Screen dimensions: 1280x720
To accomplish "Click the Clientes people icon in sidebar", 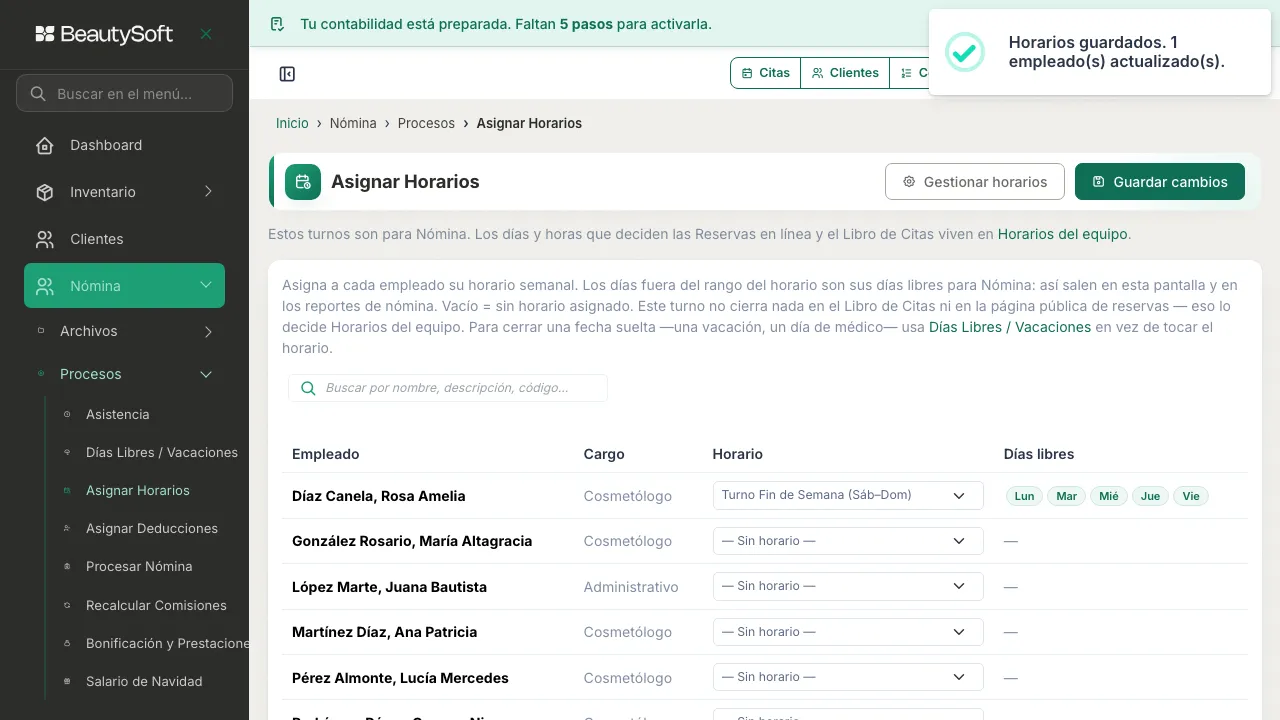I will pyautogui.click(x=45, y=239).
